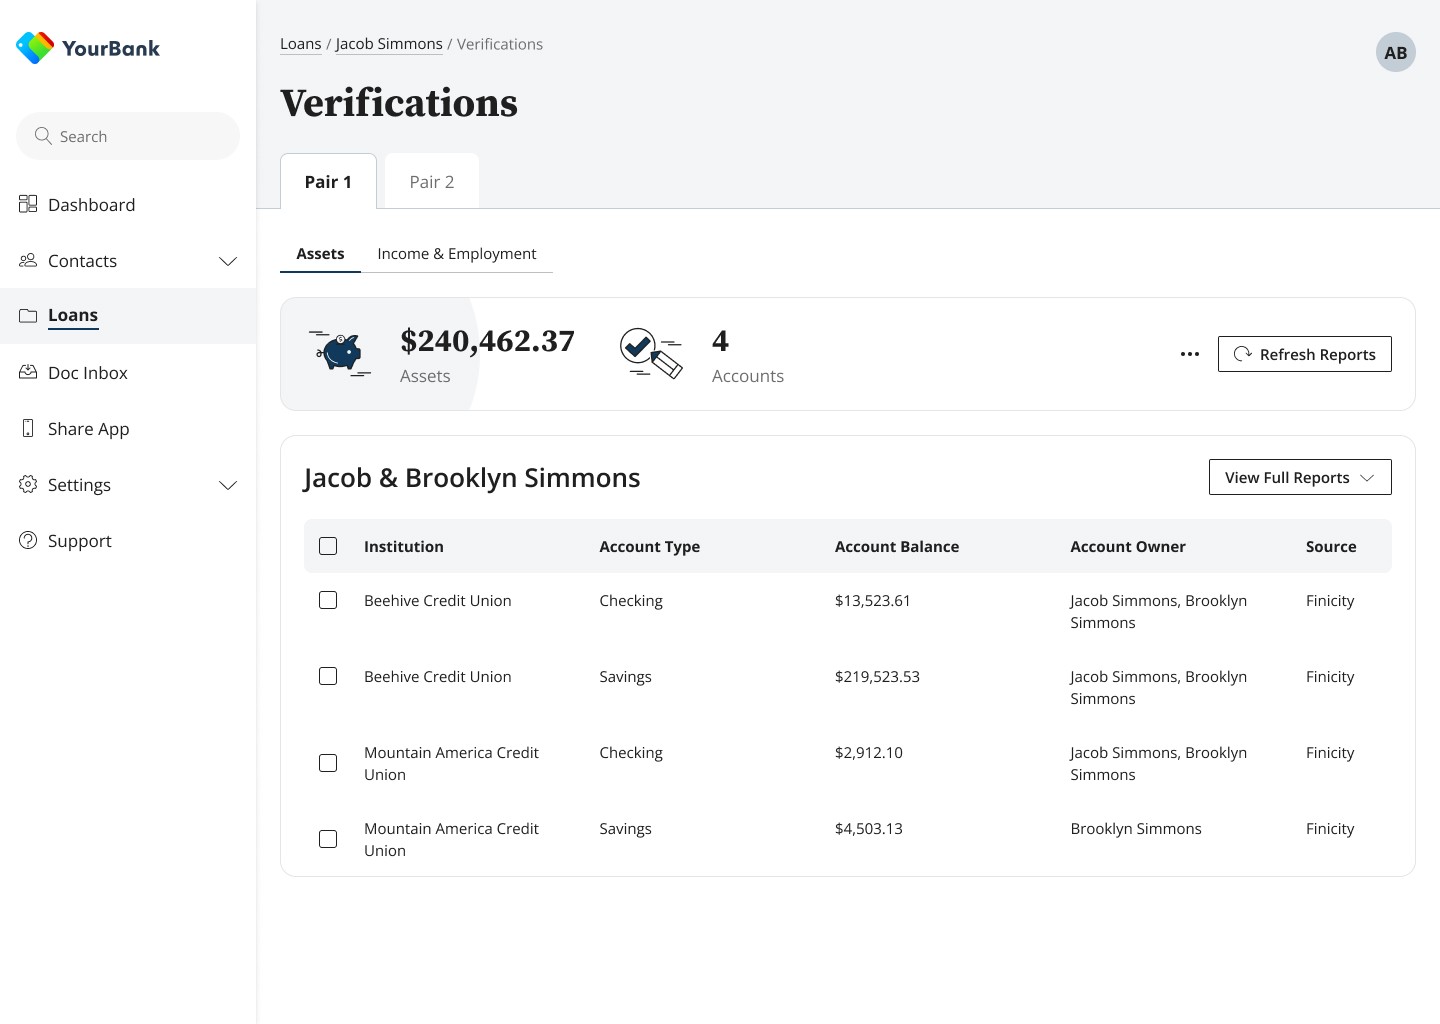Open the View Full Reports dropdown
Viewport: 1440px width, 1024px height.
[x=1299, y=477]
